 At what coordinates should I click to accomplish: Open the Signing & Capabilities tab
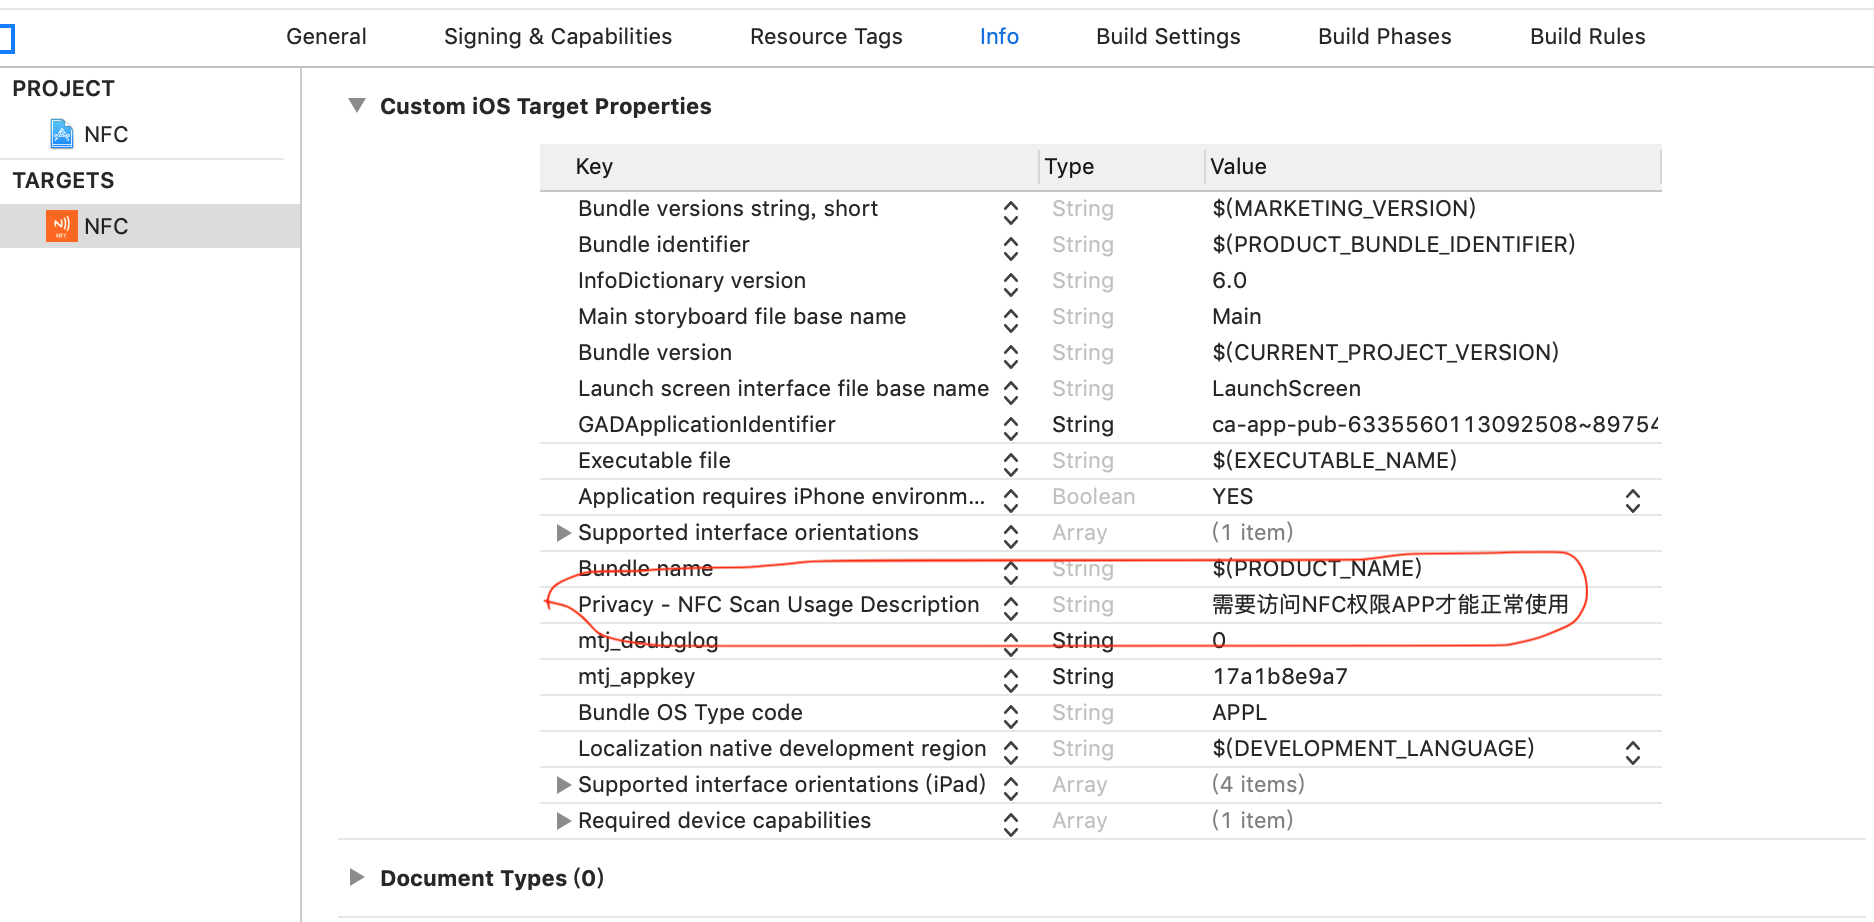tap(558, 37)
